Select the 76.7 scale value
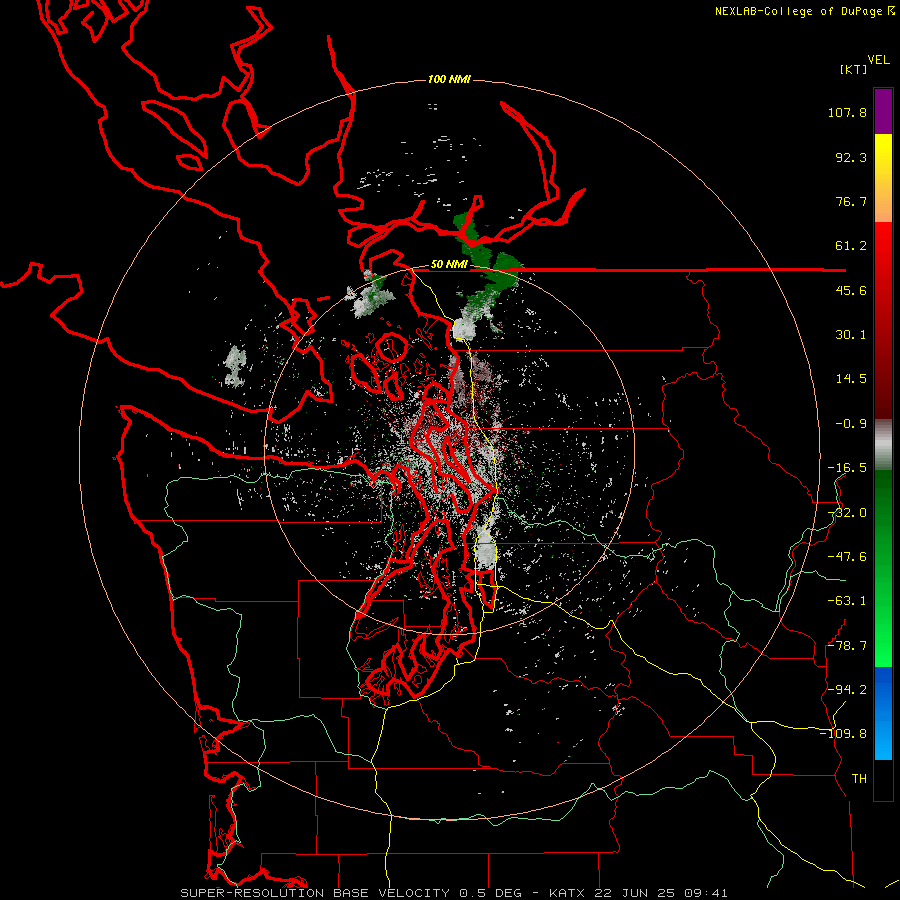This screenshot has height=900, width=900. click(x=851, y=201)
